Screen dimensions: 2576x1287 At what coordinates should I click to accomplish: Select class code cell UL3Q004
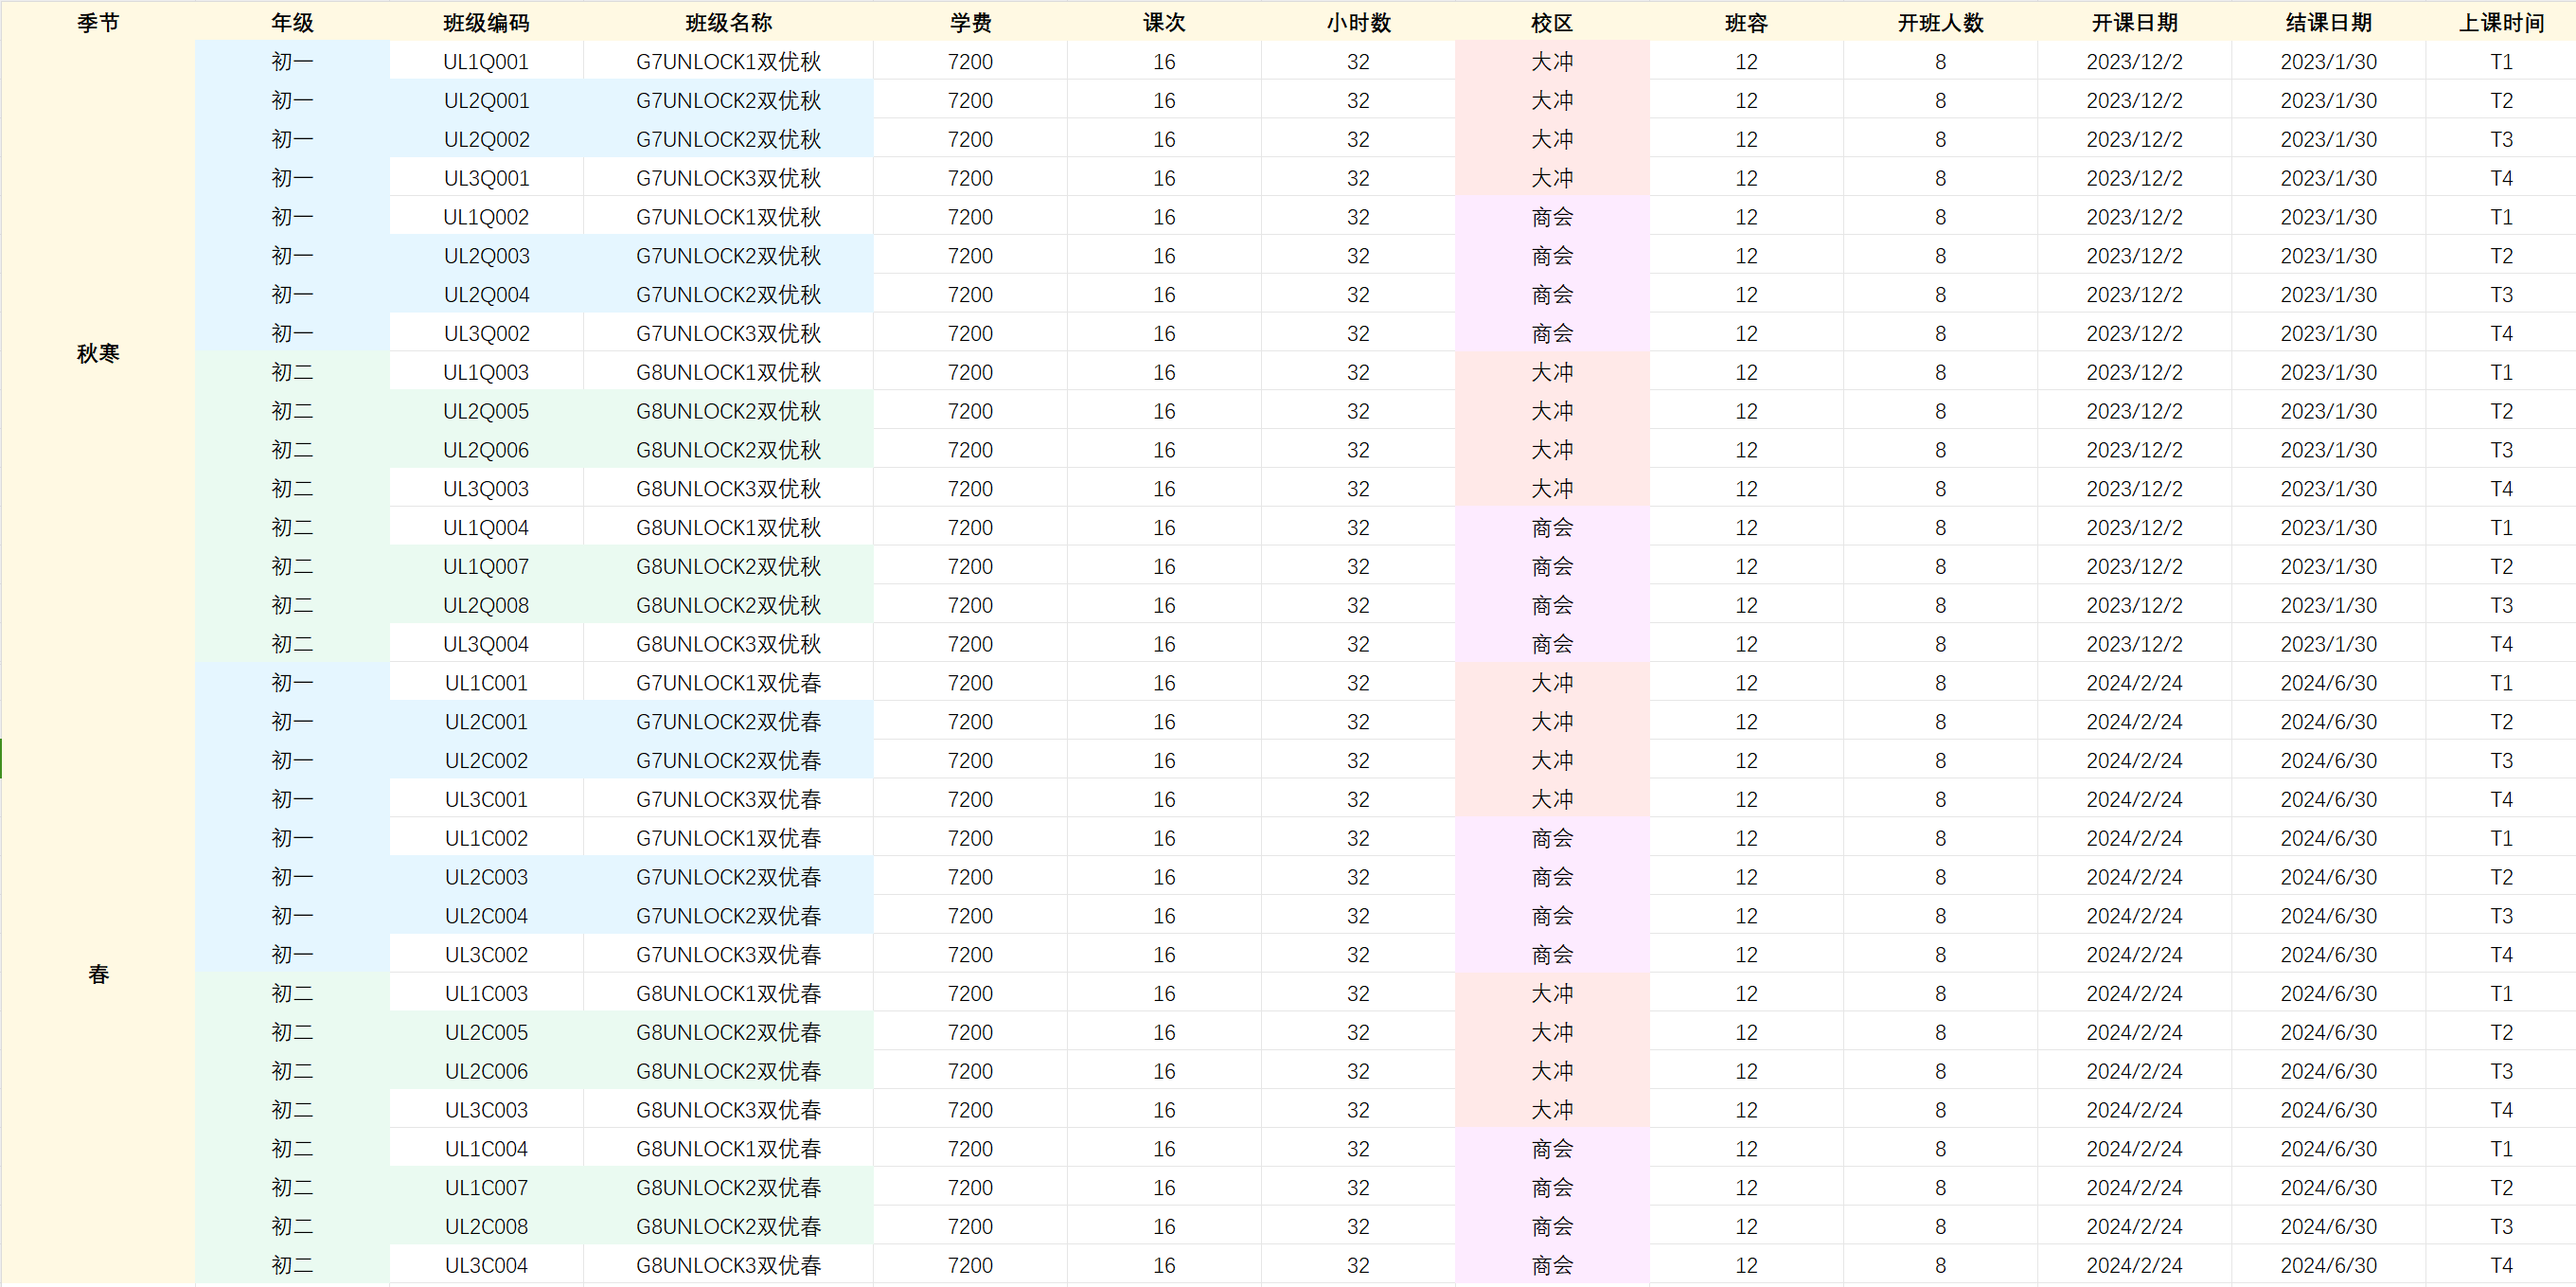tap(486, 644)
